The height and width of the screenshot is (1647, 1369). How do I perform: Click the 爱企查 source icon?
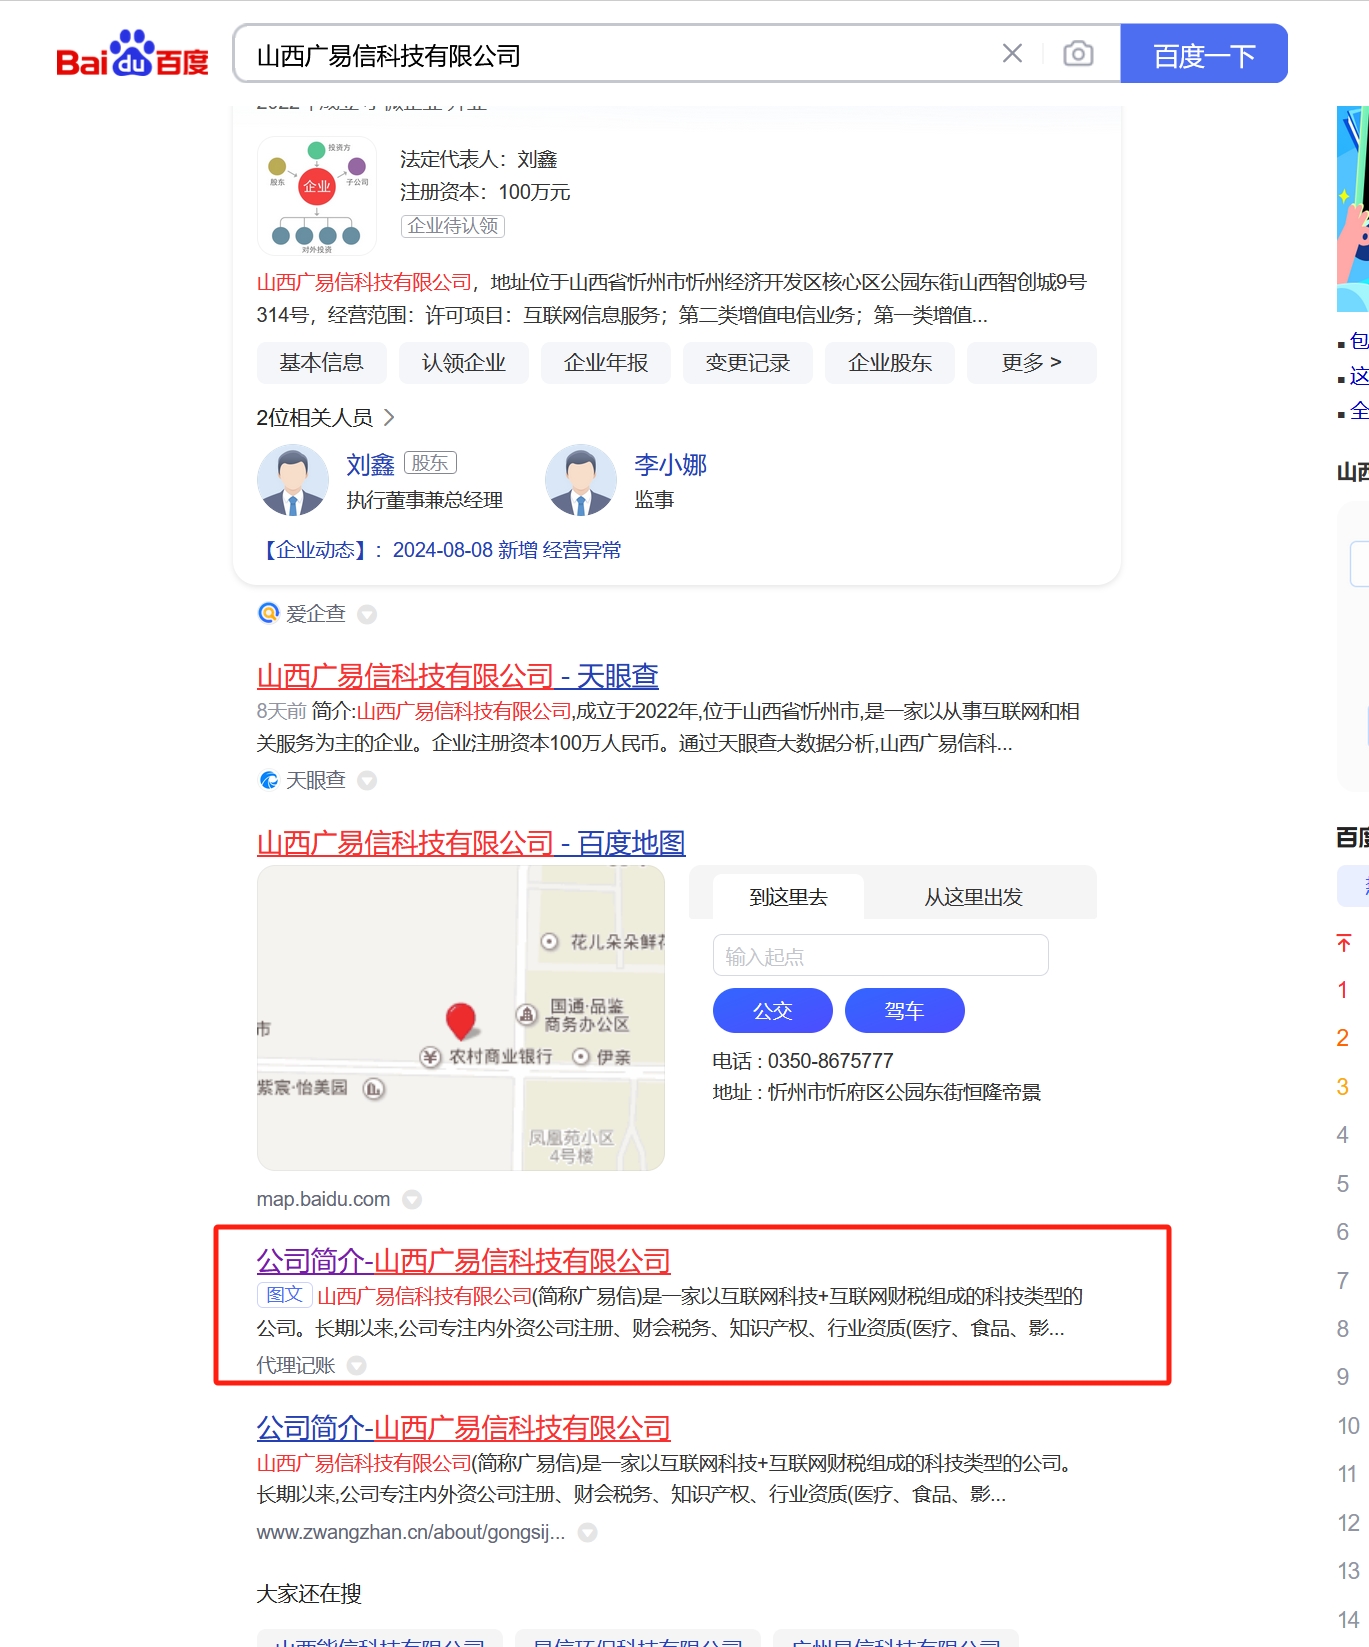tap(268, 613)
